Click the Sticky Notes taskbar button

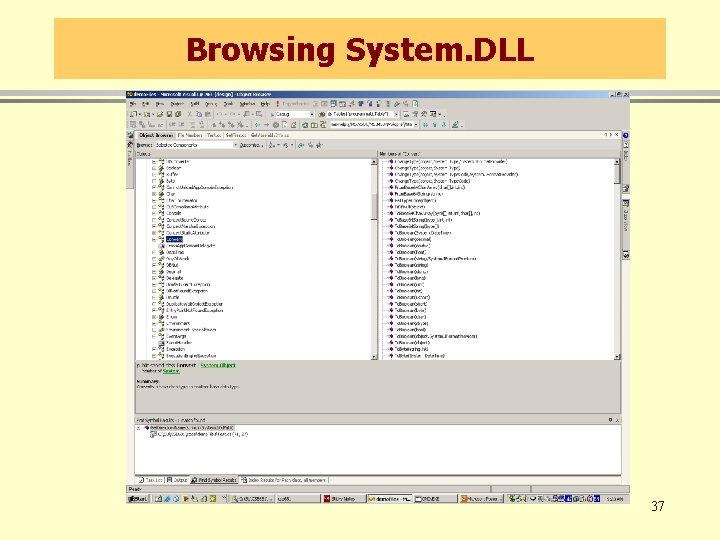point(343,499)
